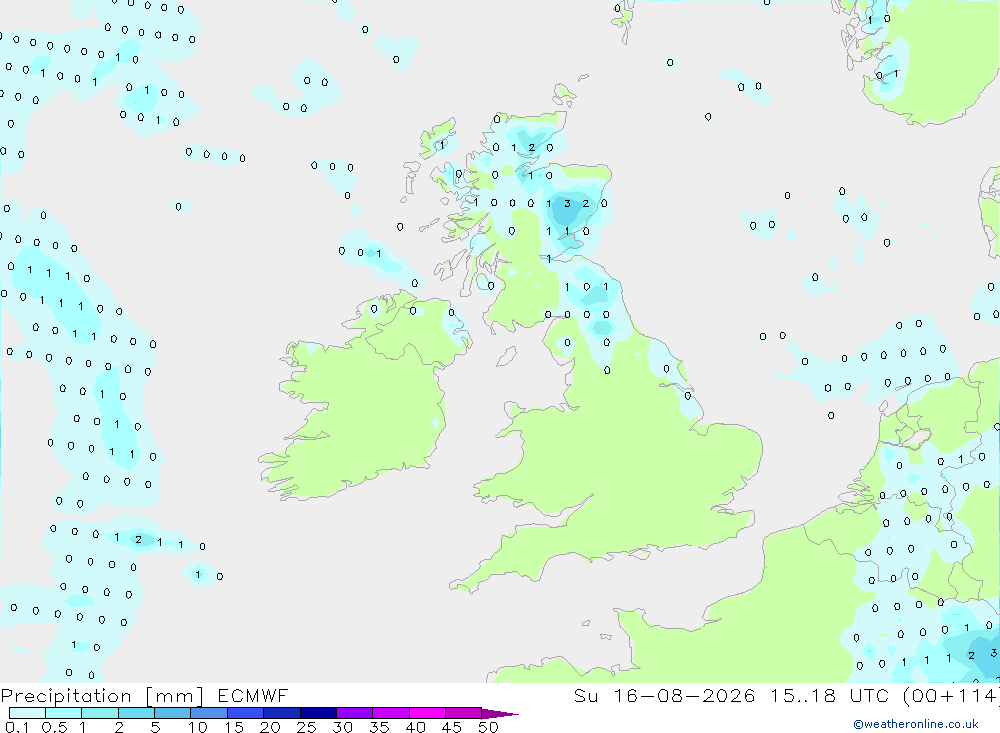Select the 5–10 mm legend color box

173,713
